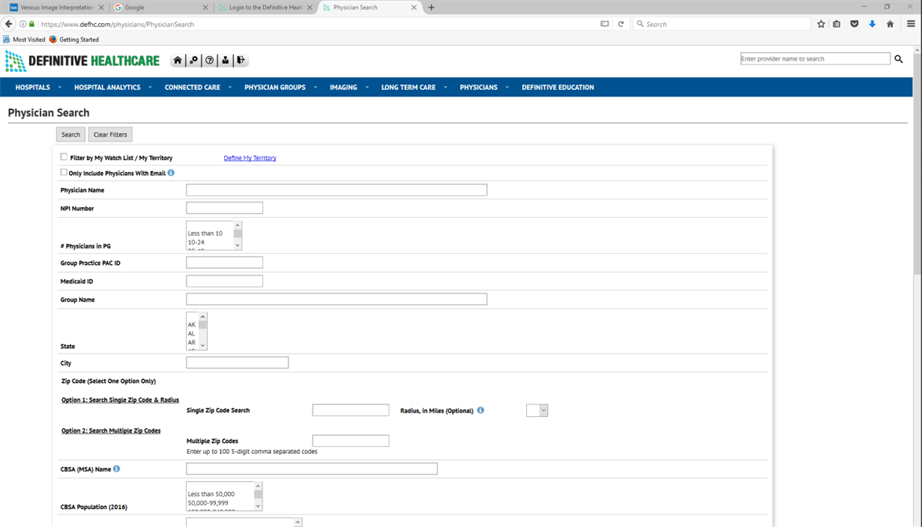Open Getting Started bookmark
Viewport: 922px width, 527px height.
click(x=74, y=39)
